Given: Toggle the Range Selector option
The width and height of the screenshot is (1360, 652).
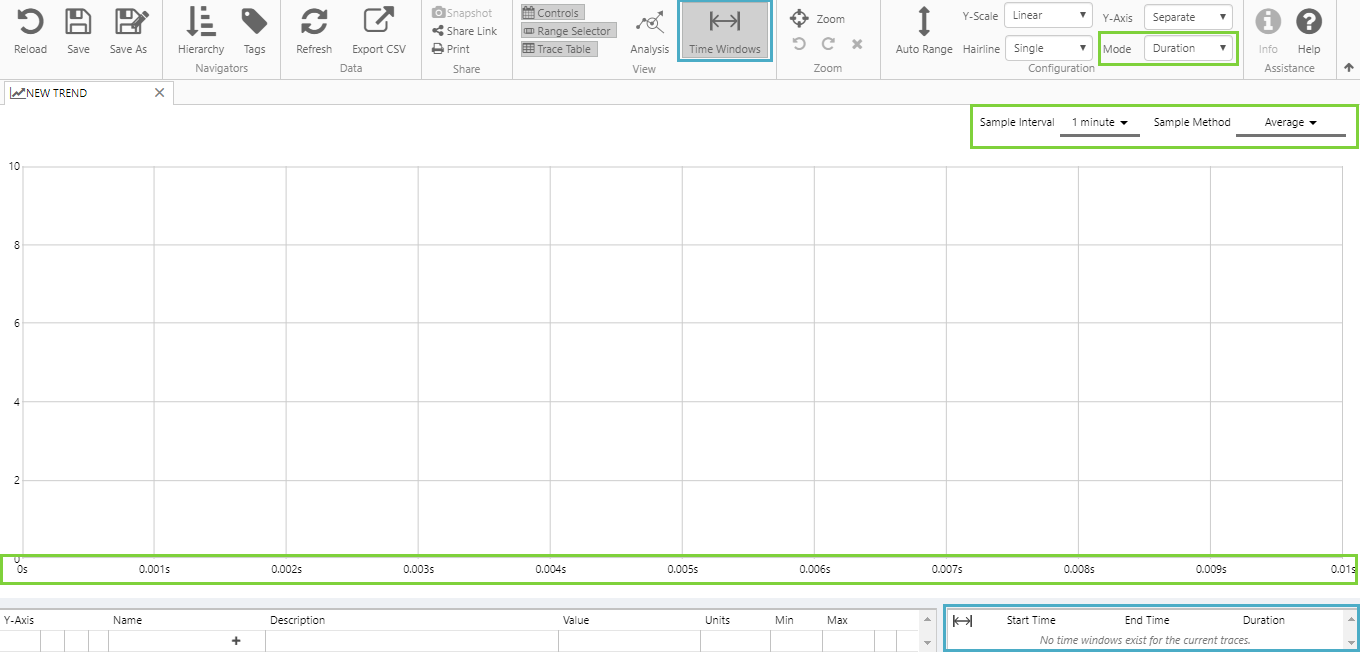Looking at the screenshot, I should coord(568,31).
